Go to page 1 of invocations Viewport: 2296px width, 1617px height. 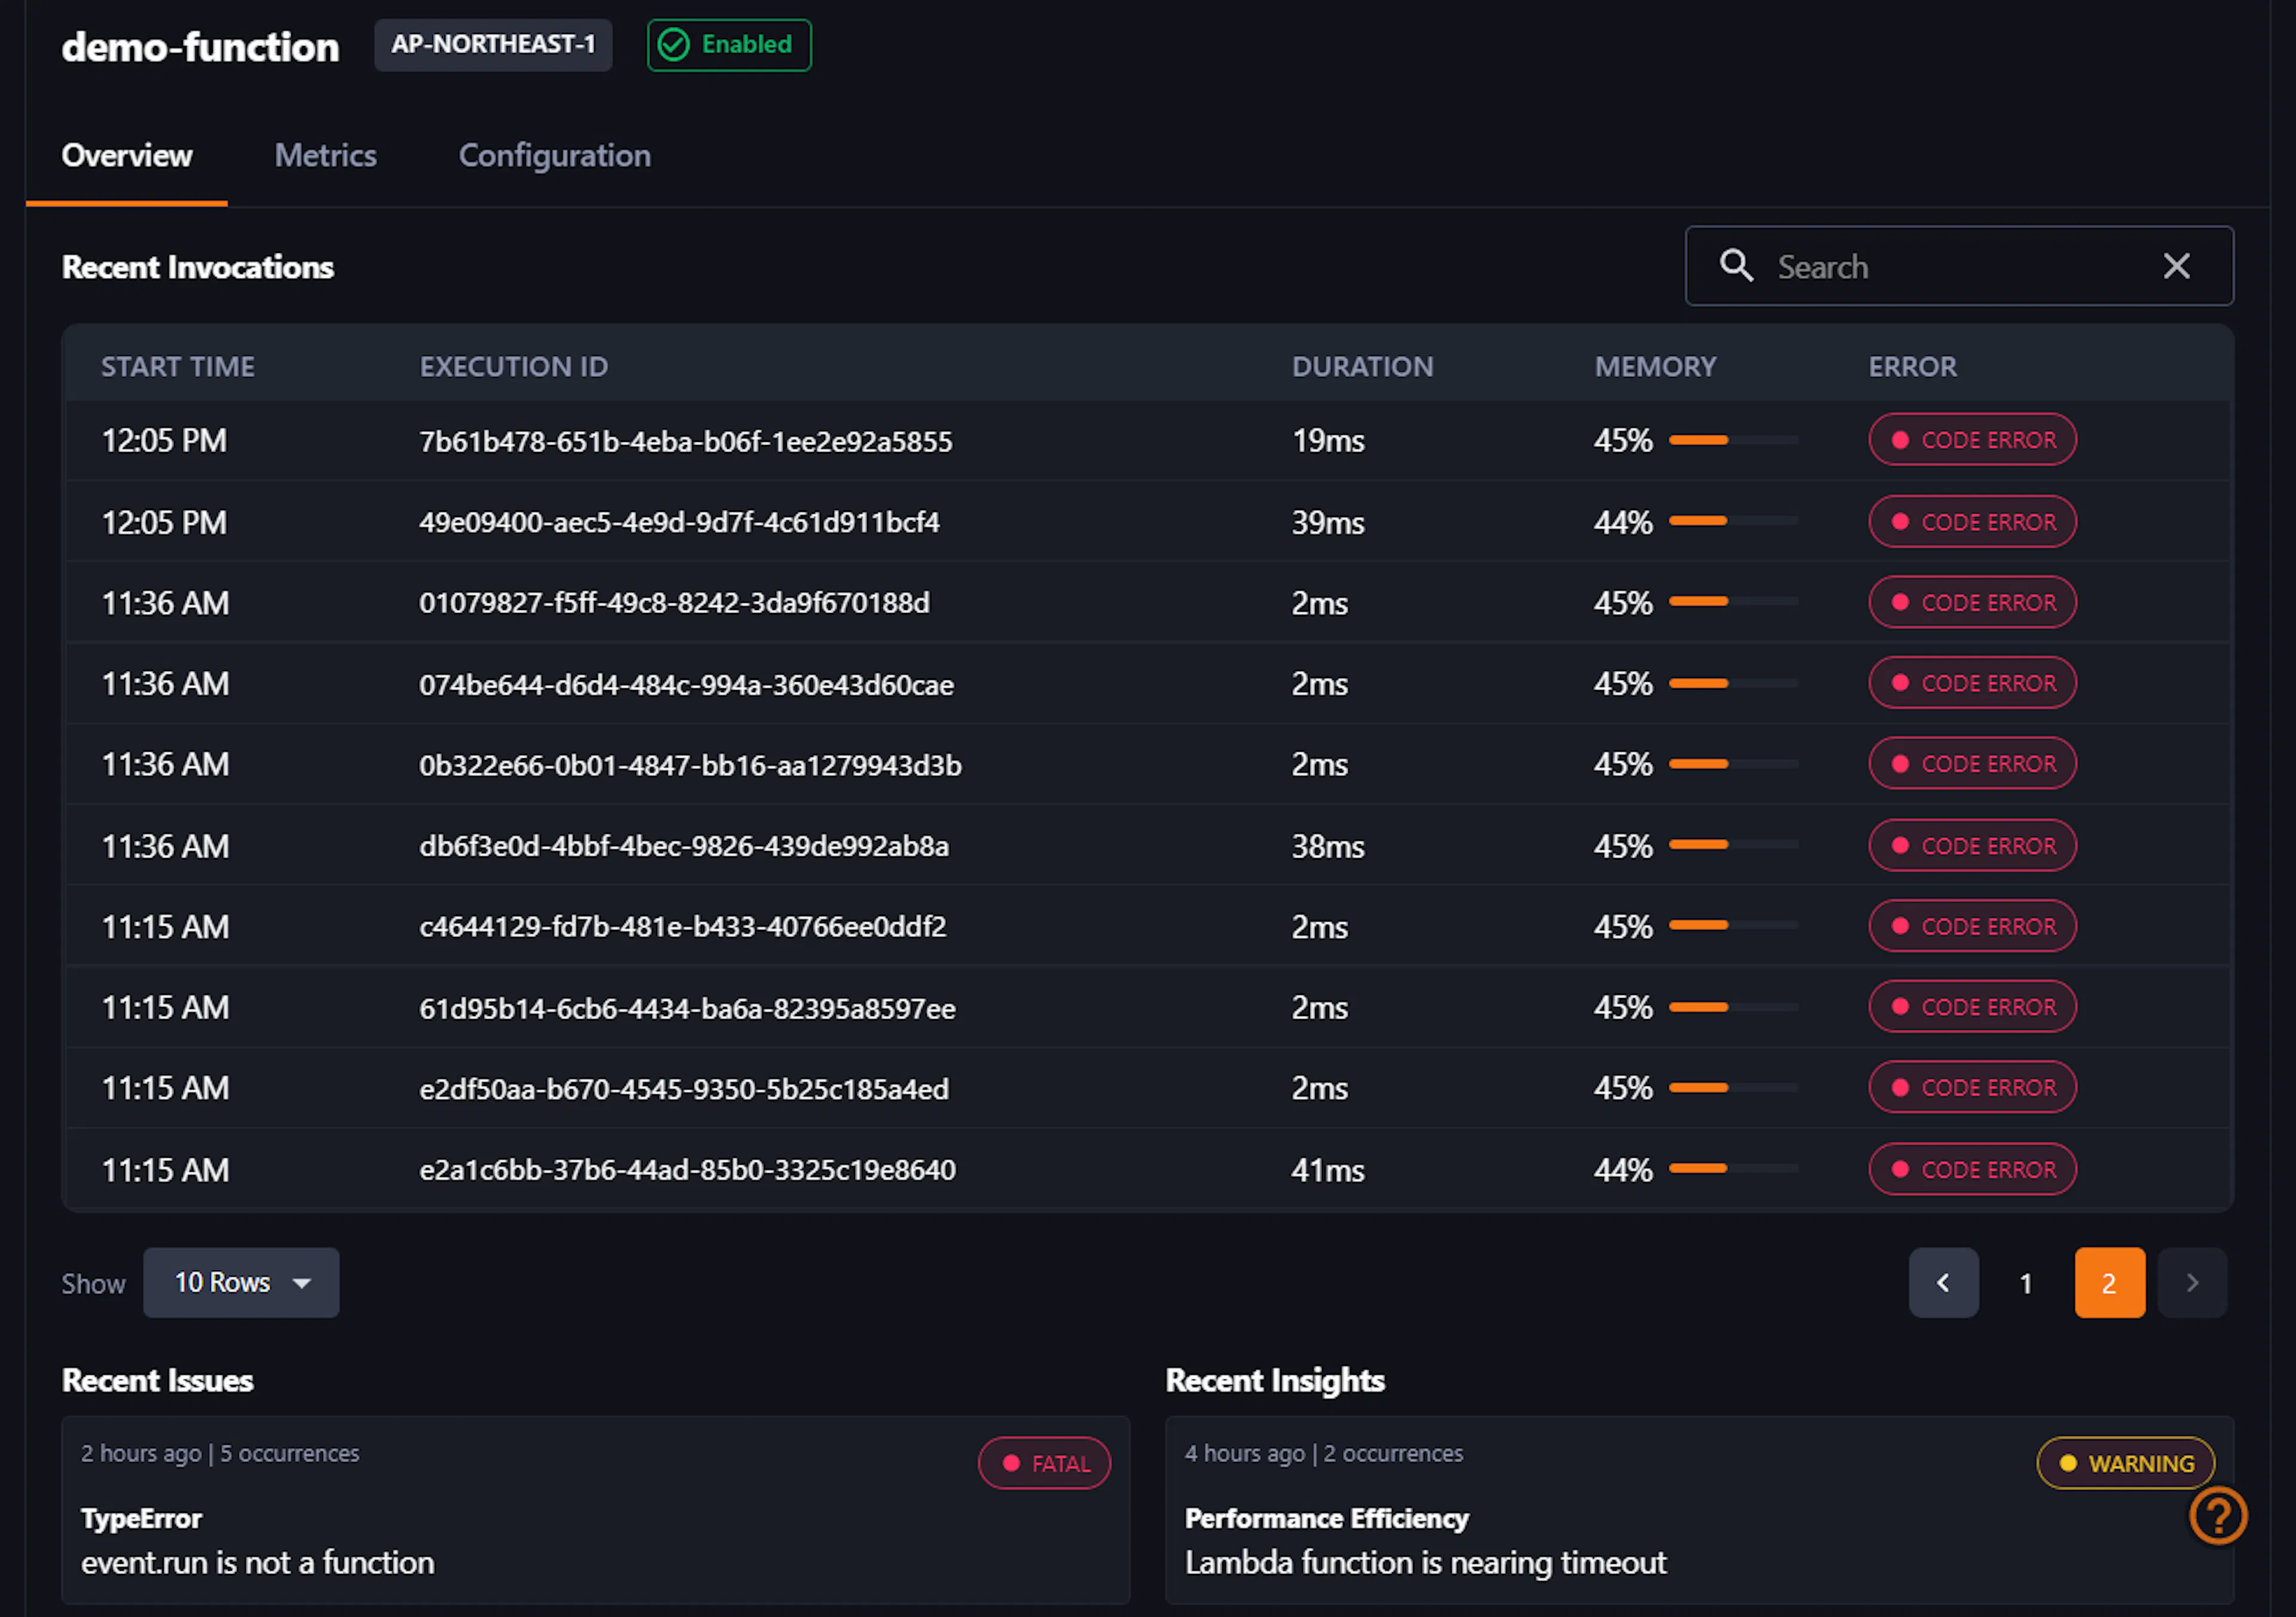[2026, 1282]
